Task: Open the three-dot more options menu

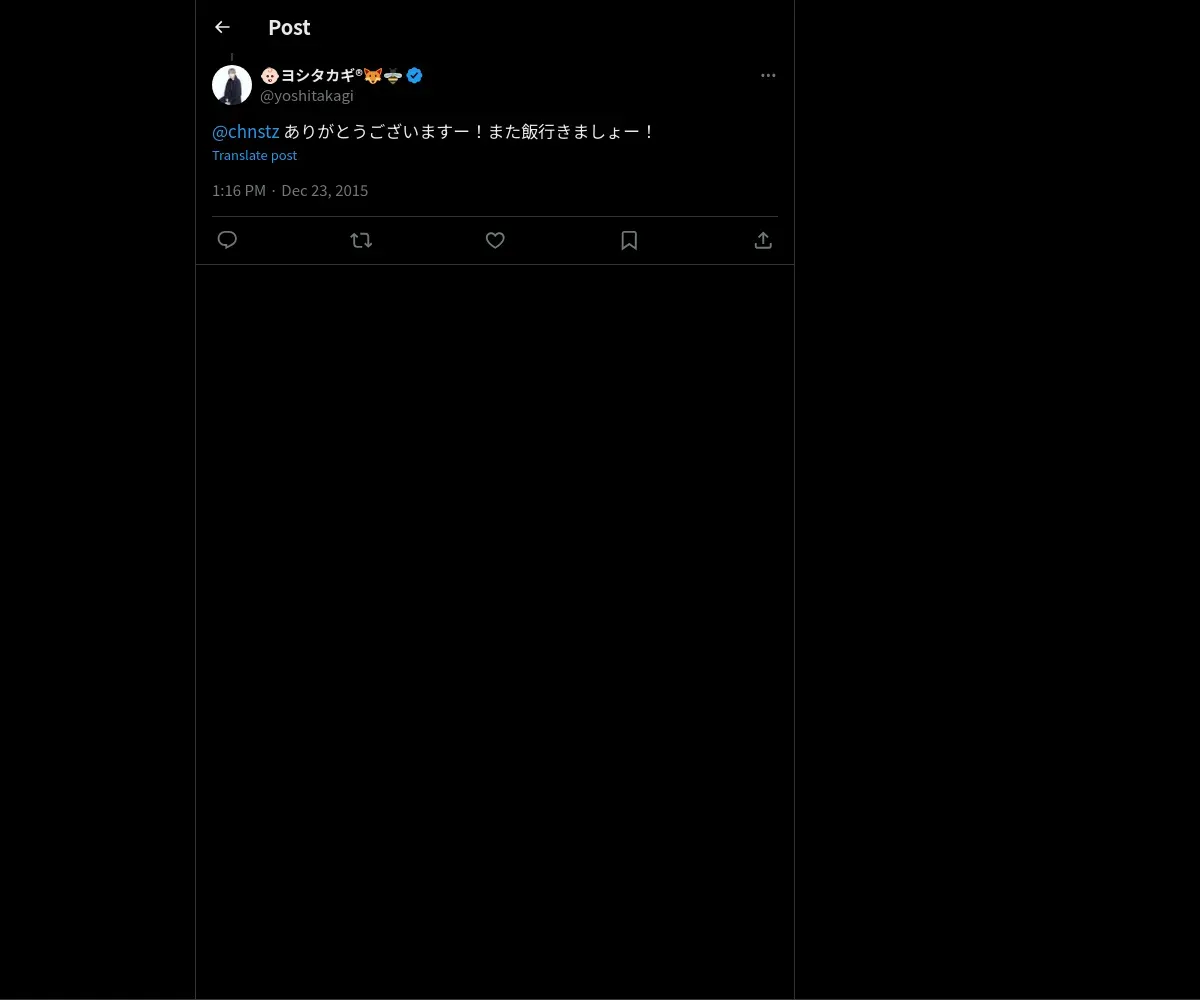Action: (x=768, y=75)
